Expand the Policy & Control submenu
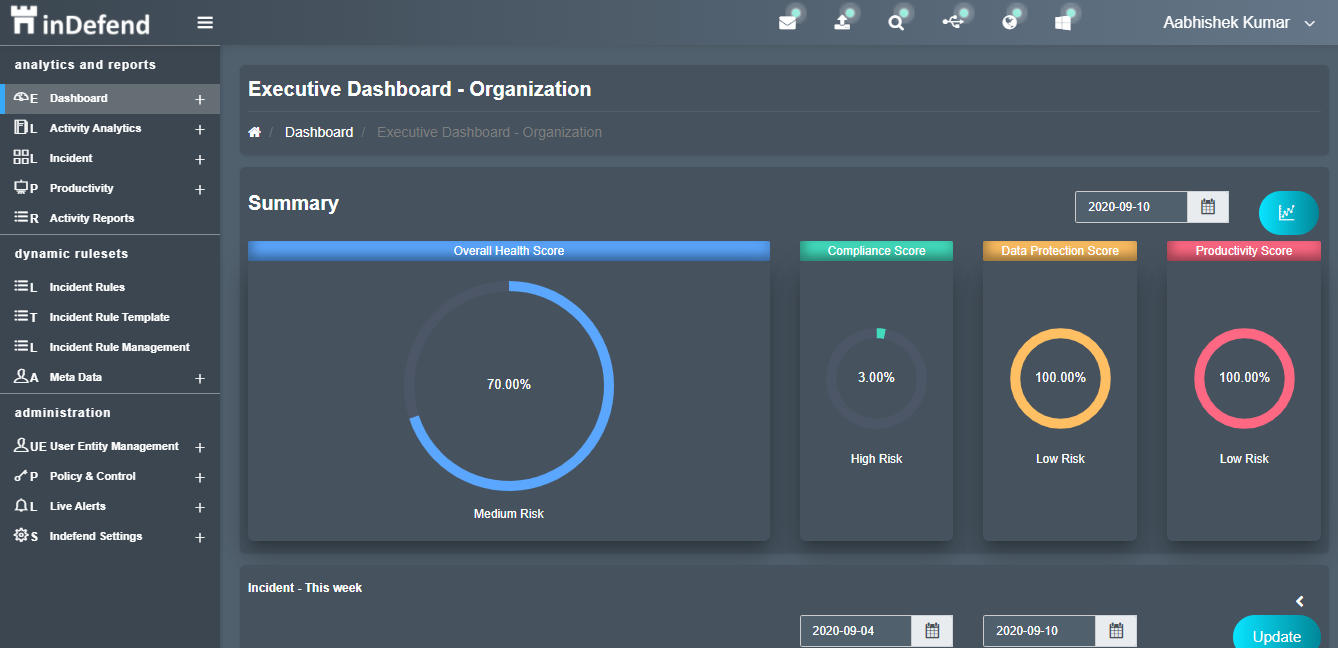This screenshot has width=1338, height=648. 199,478
